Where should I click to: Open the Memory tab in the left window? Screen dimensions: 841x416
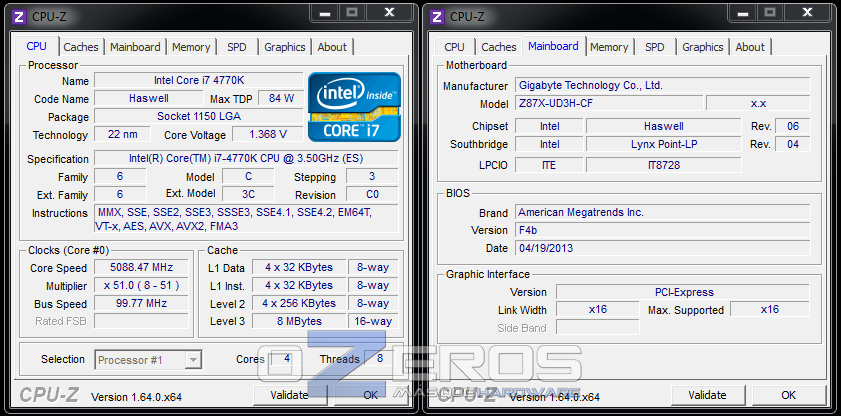pyautogui.click(x=191, y=47)
